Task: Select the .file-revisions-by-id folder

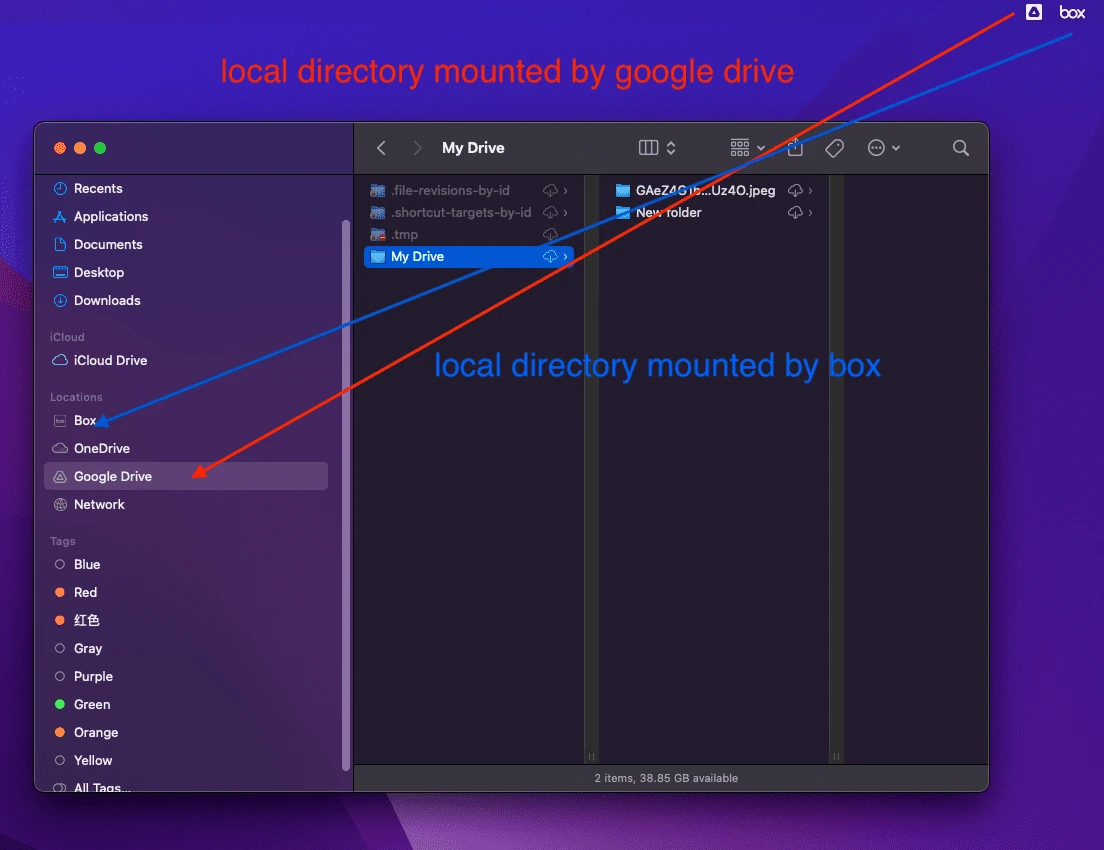Action: pos(469,191)
